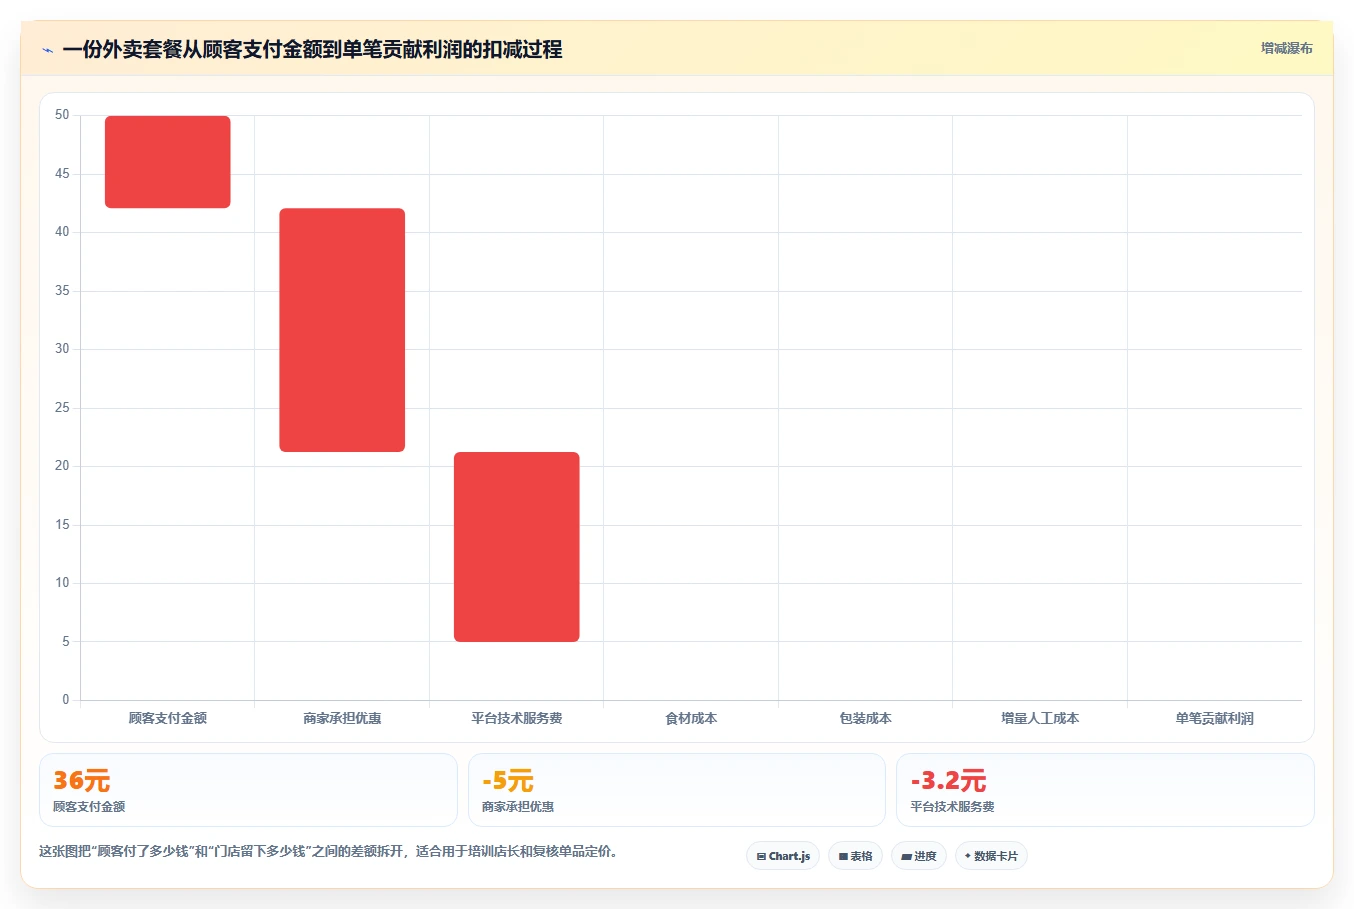Image resolution: width=1354 pixels, height=909 pixels.
Task: Click the 增减瀑布 label in the header
Action: [1286, 48]
